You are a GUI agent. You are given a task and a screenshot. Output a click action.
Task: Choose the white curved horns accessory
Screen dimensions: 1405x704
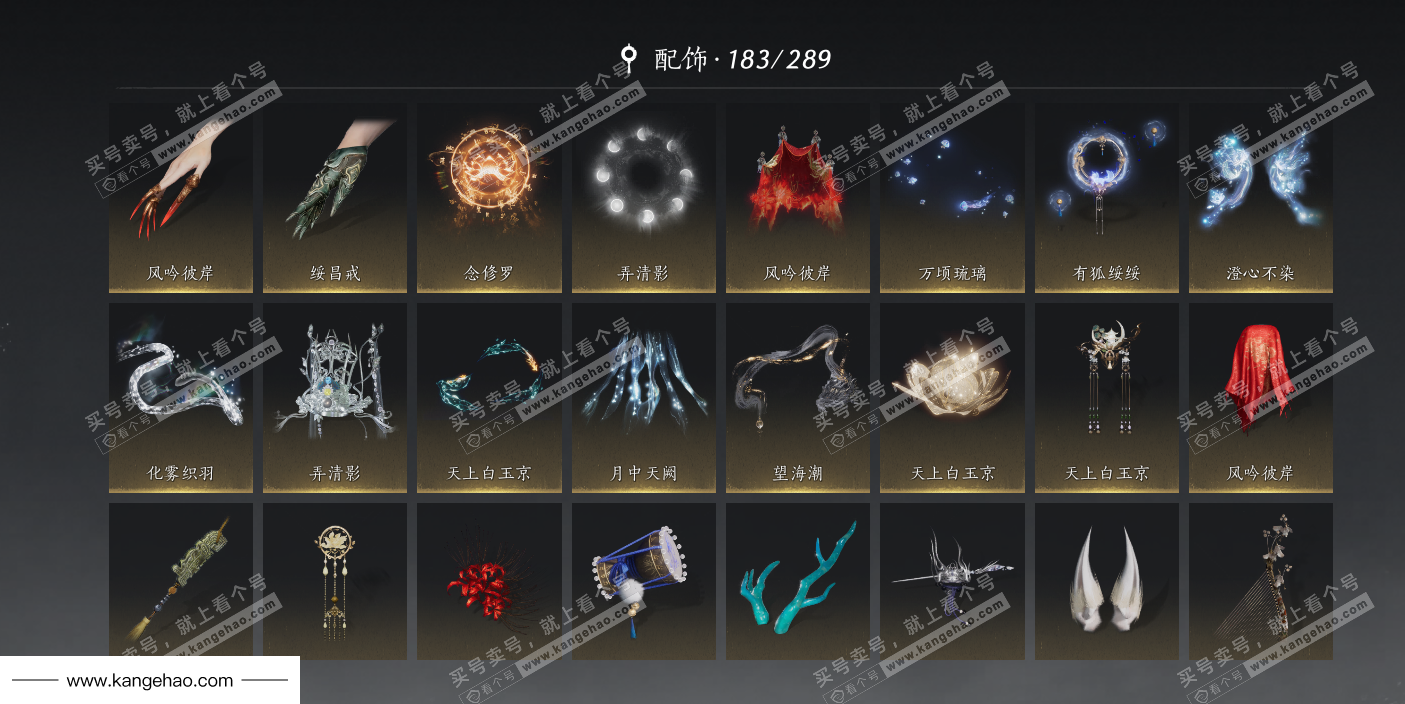coord(1107,581)
